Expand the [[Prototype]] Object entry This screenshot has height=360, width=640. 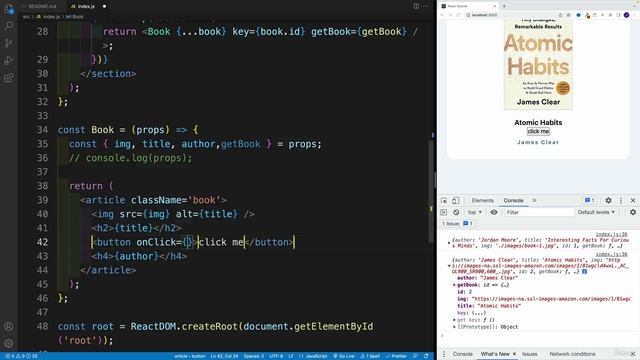[454, 327]
